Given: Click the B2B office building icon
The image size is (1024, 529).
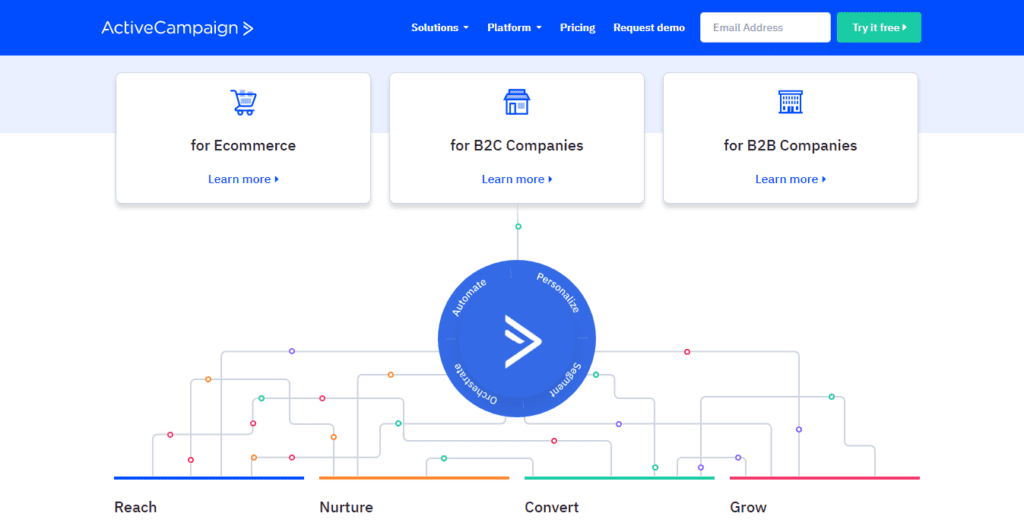Looking at the screenshot, I should tap(790, 103).
